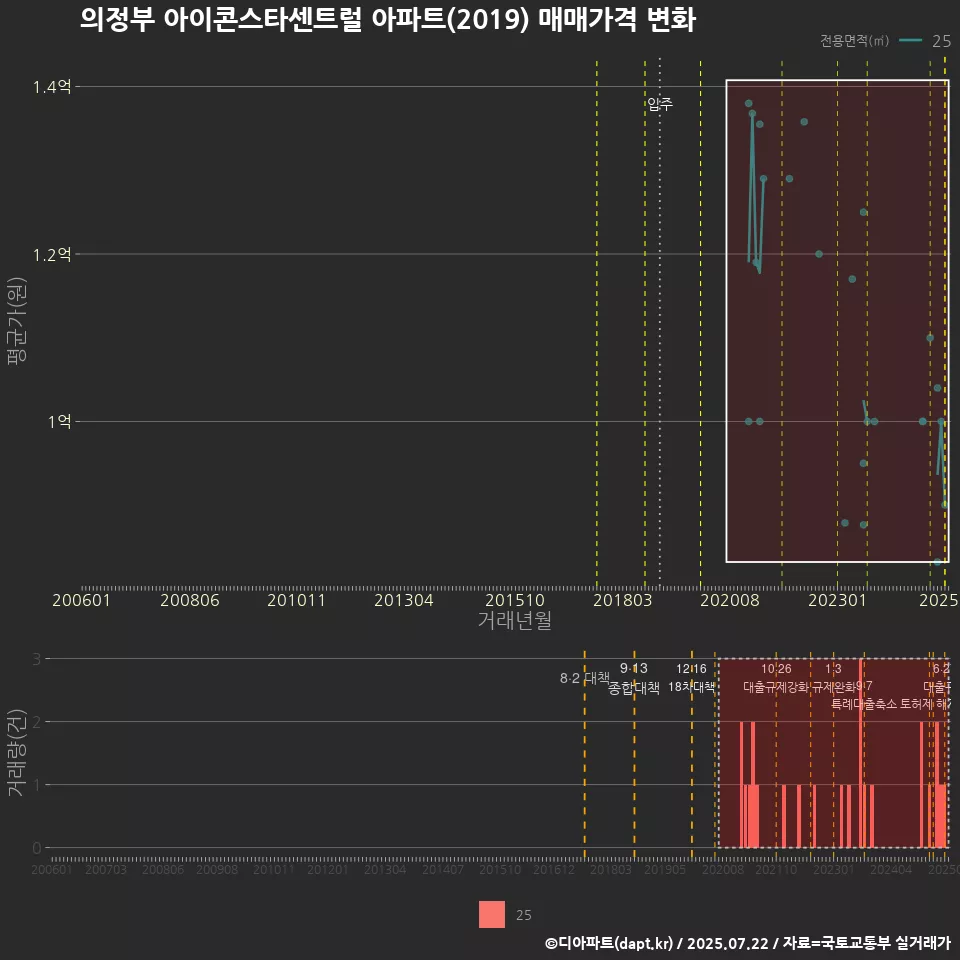Click the 0 label on the volume axis
This screenshot has width=960, height=960.
(x=37, y=849)
